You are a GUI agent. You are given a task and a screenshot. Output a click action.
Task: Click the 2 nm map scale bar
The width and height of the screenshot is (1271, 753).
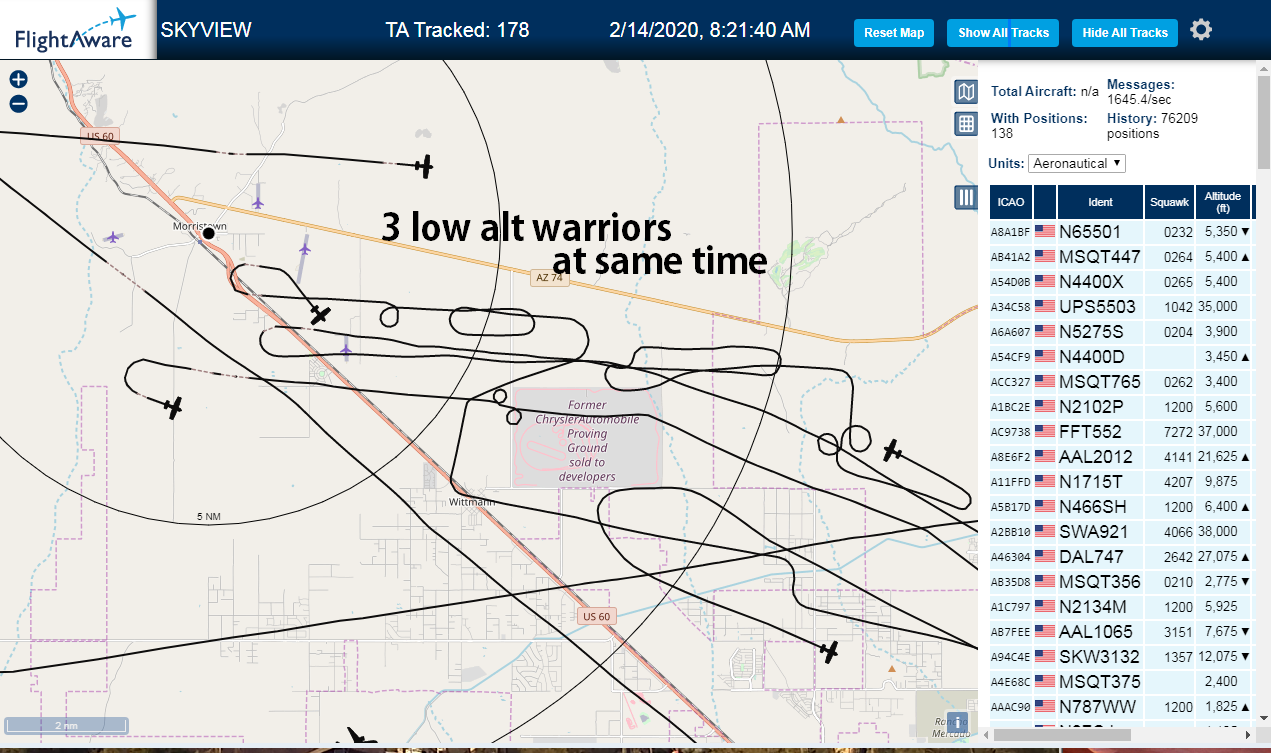click(66, 725)
